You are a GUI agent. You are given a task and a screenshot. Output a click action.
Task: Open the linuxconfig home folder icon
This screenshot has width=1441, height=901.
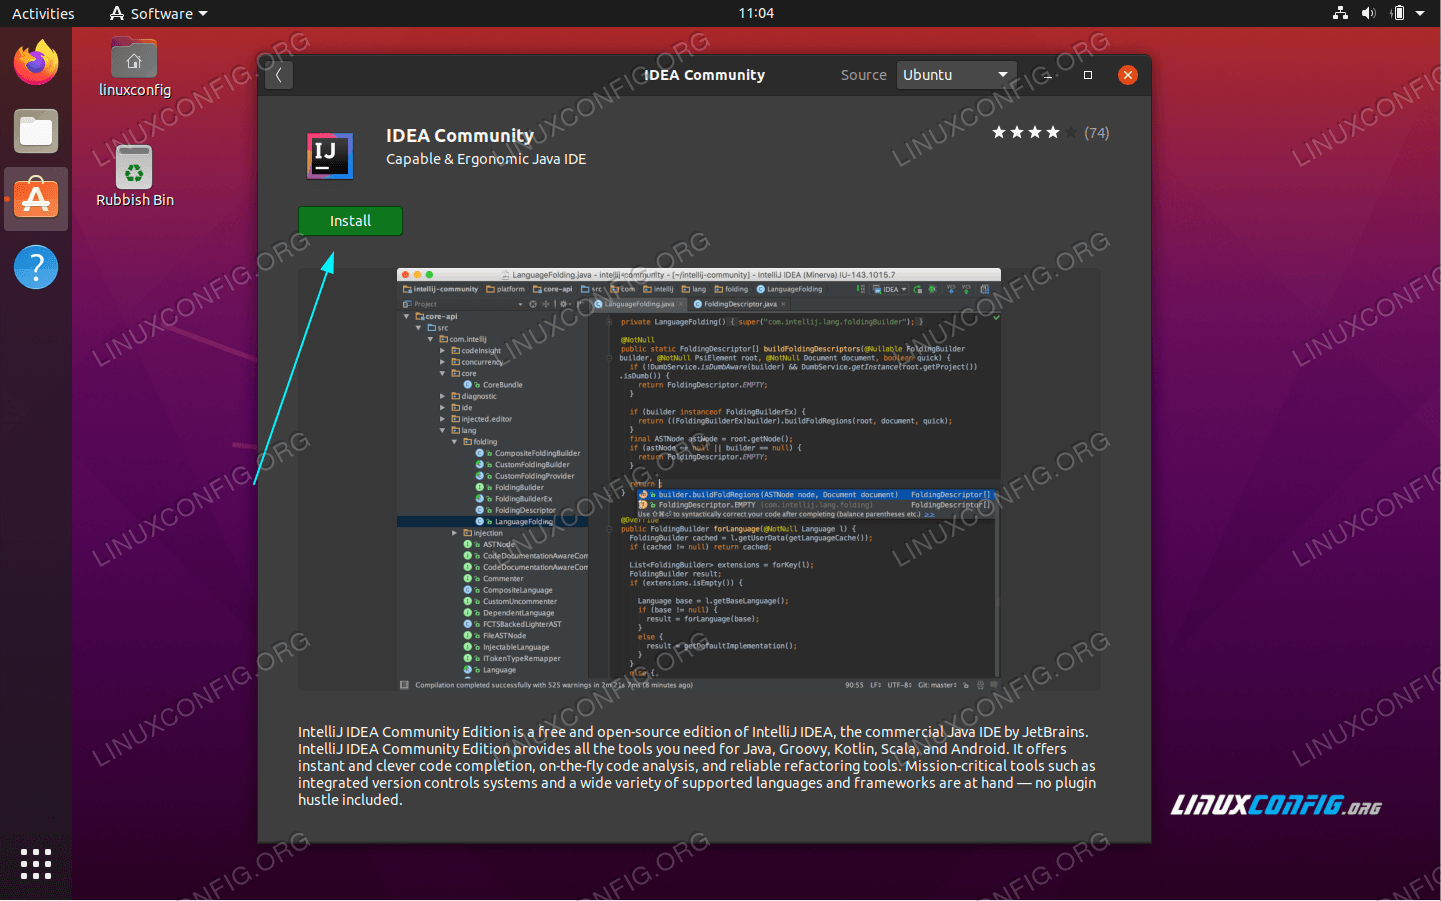tap(134, 68)
